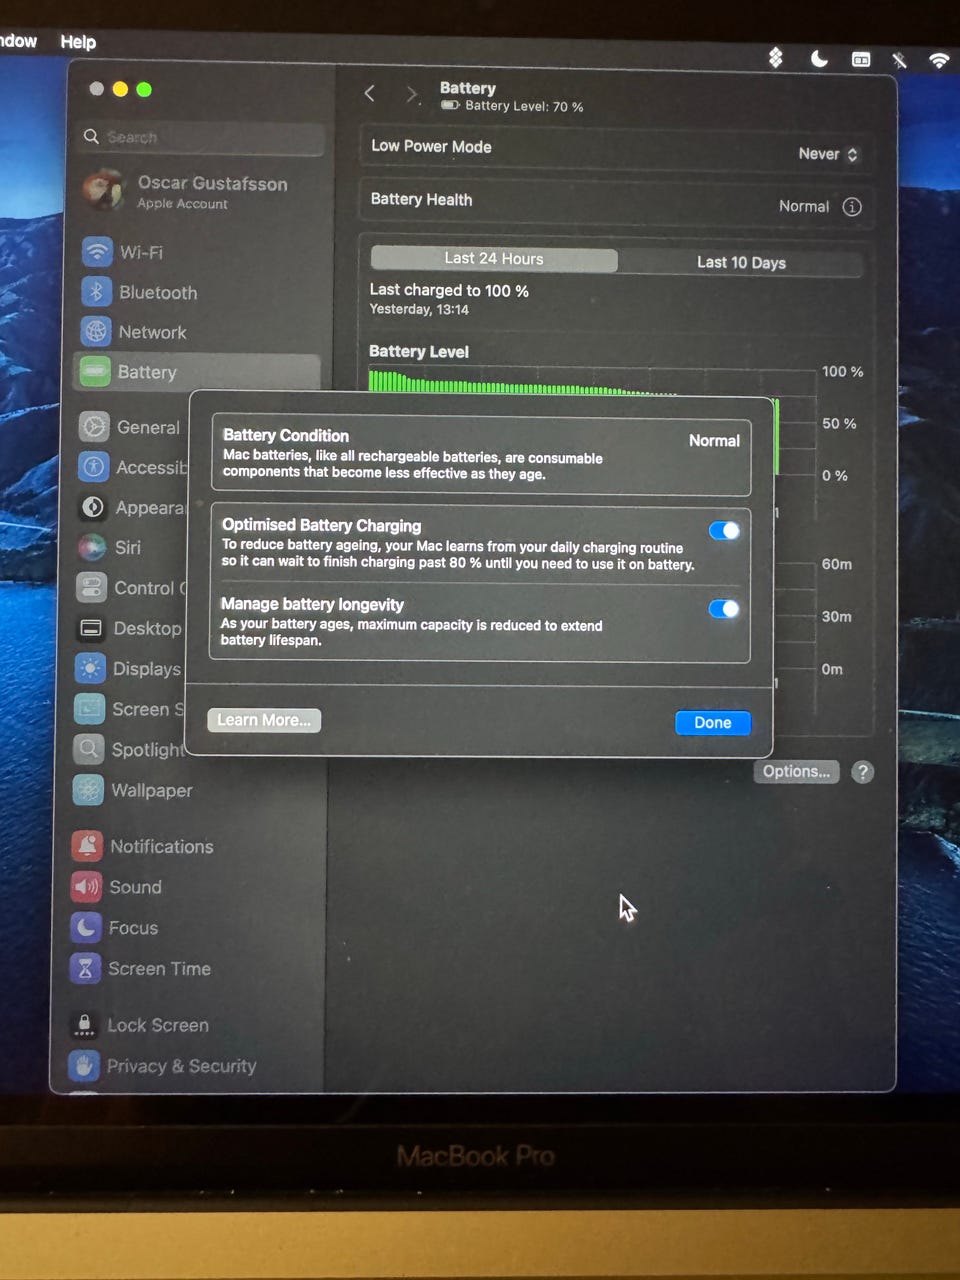Click the Focus moon menu bar icon
The width and height of the screenshot is (960, 1280).
pos(819,58)
